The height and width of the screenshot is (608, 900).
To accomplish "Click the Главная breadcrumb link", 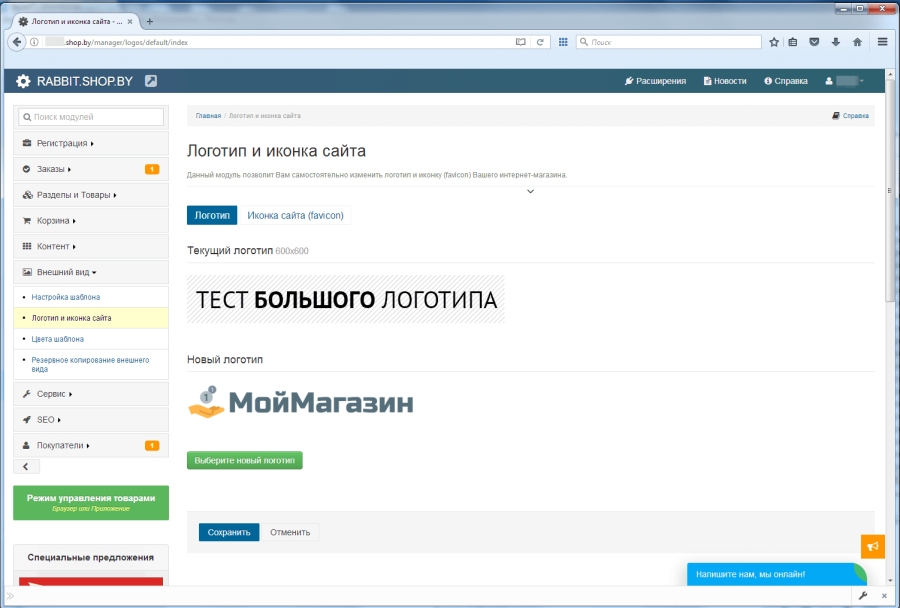I will point(208,116).
